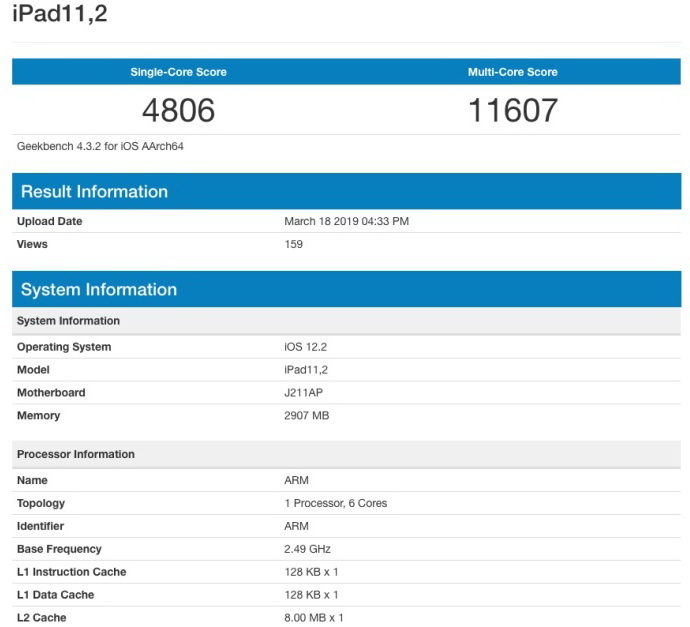Select the Upload Date label
Viewport: 690px width, 627px height.
click(49, 221)
